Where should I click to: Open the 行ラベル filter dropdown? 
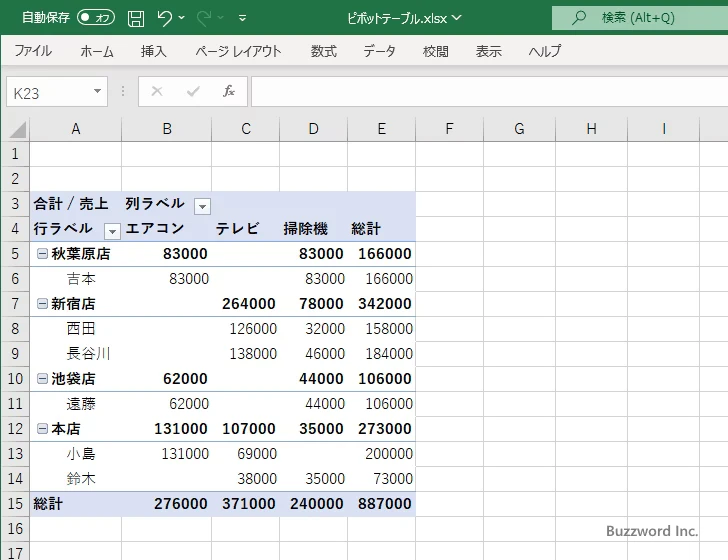click(112, 231)
